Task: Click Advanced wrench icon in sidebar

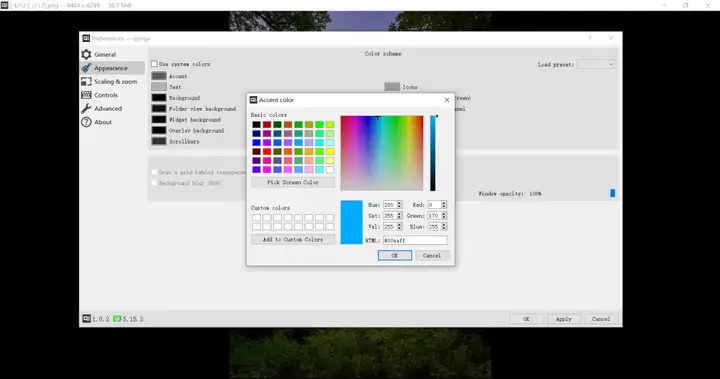Action: (86, 108)
